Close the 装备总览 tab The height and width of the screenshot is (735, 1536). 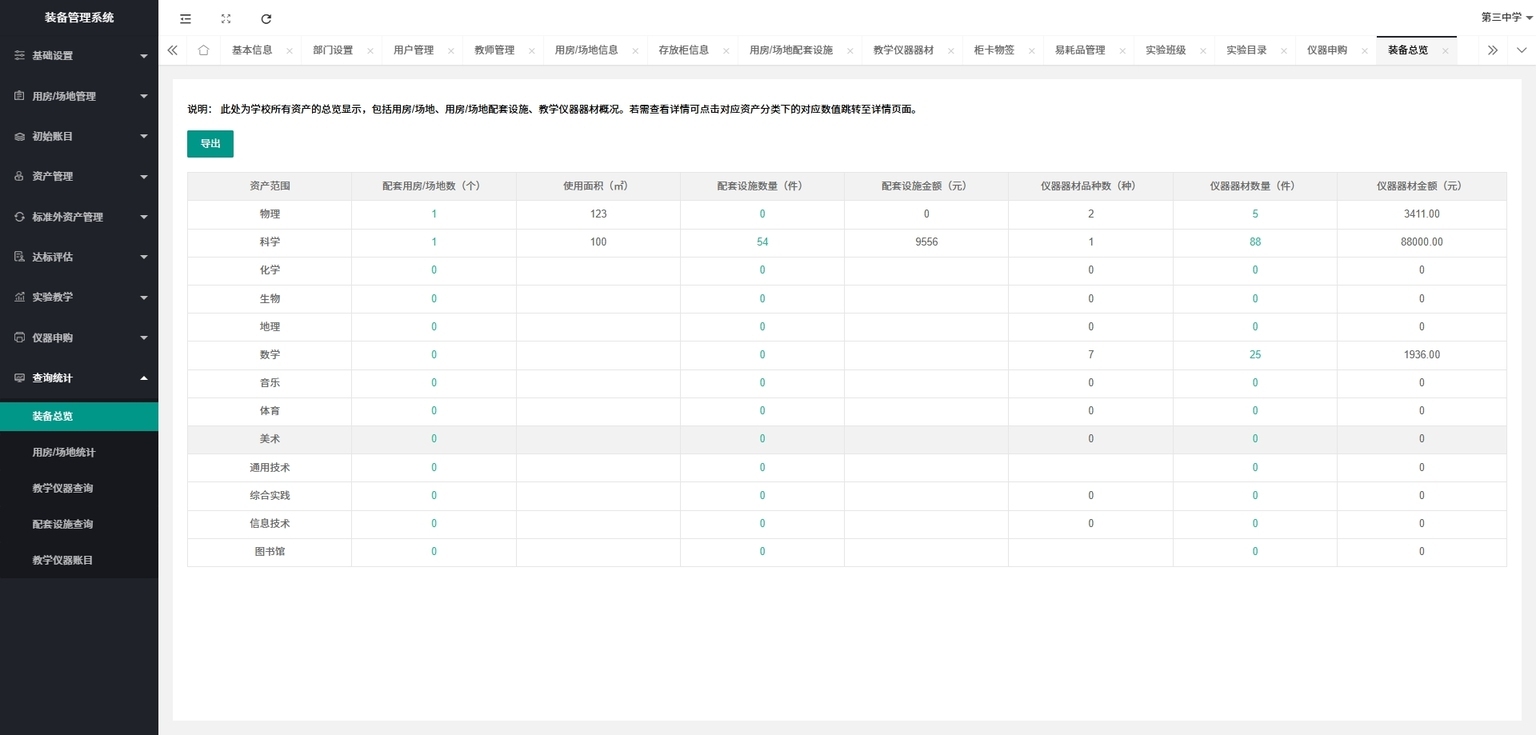point(1445,51)
